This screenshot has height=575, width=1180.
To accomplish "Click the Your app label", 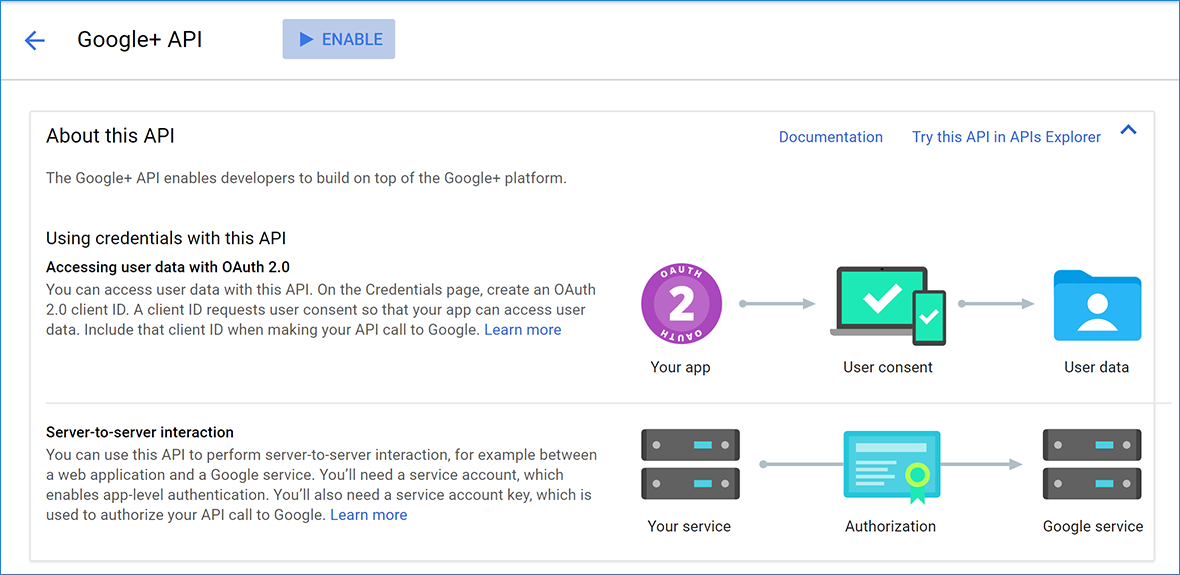I will click(680, 367).
